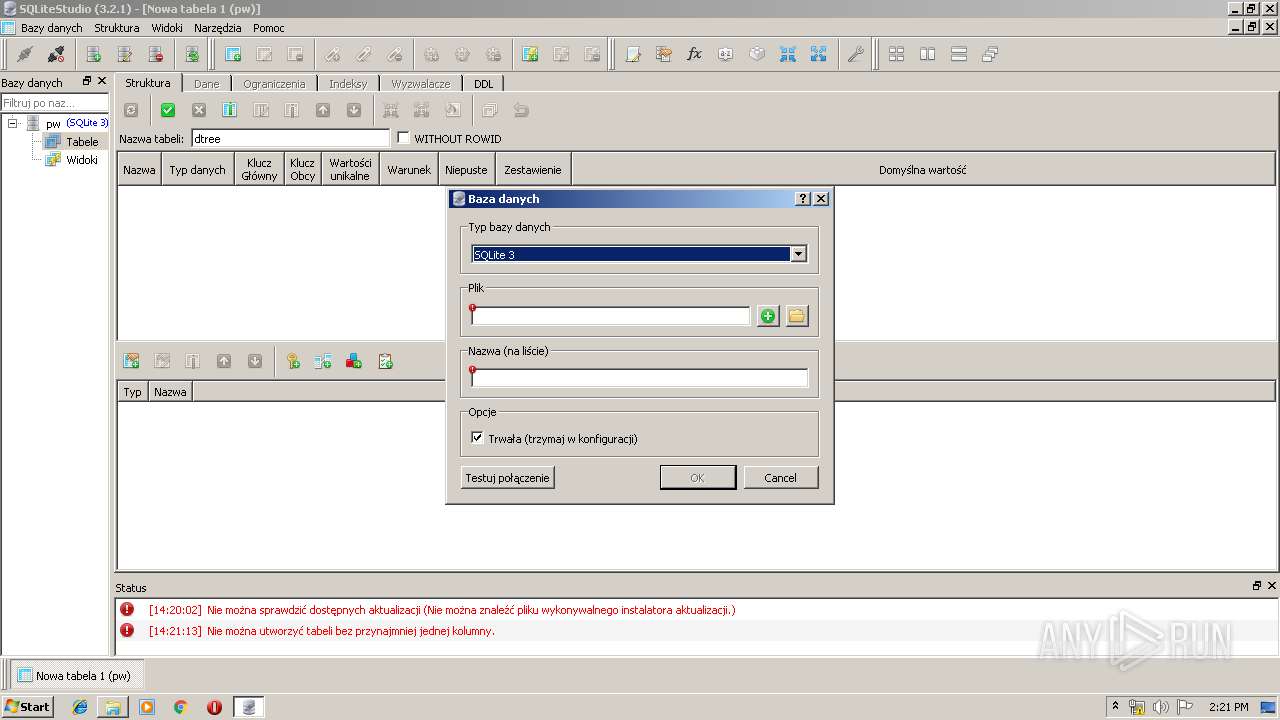Click the Nazwa (na liście) input field

click(639, 378)
